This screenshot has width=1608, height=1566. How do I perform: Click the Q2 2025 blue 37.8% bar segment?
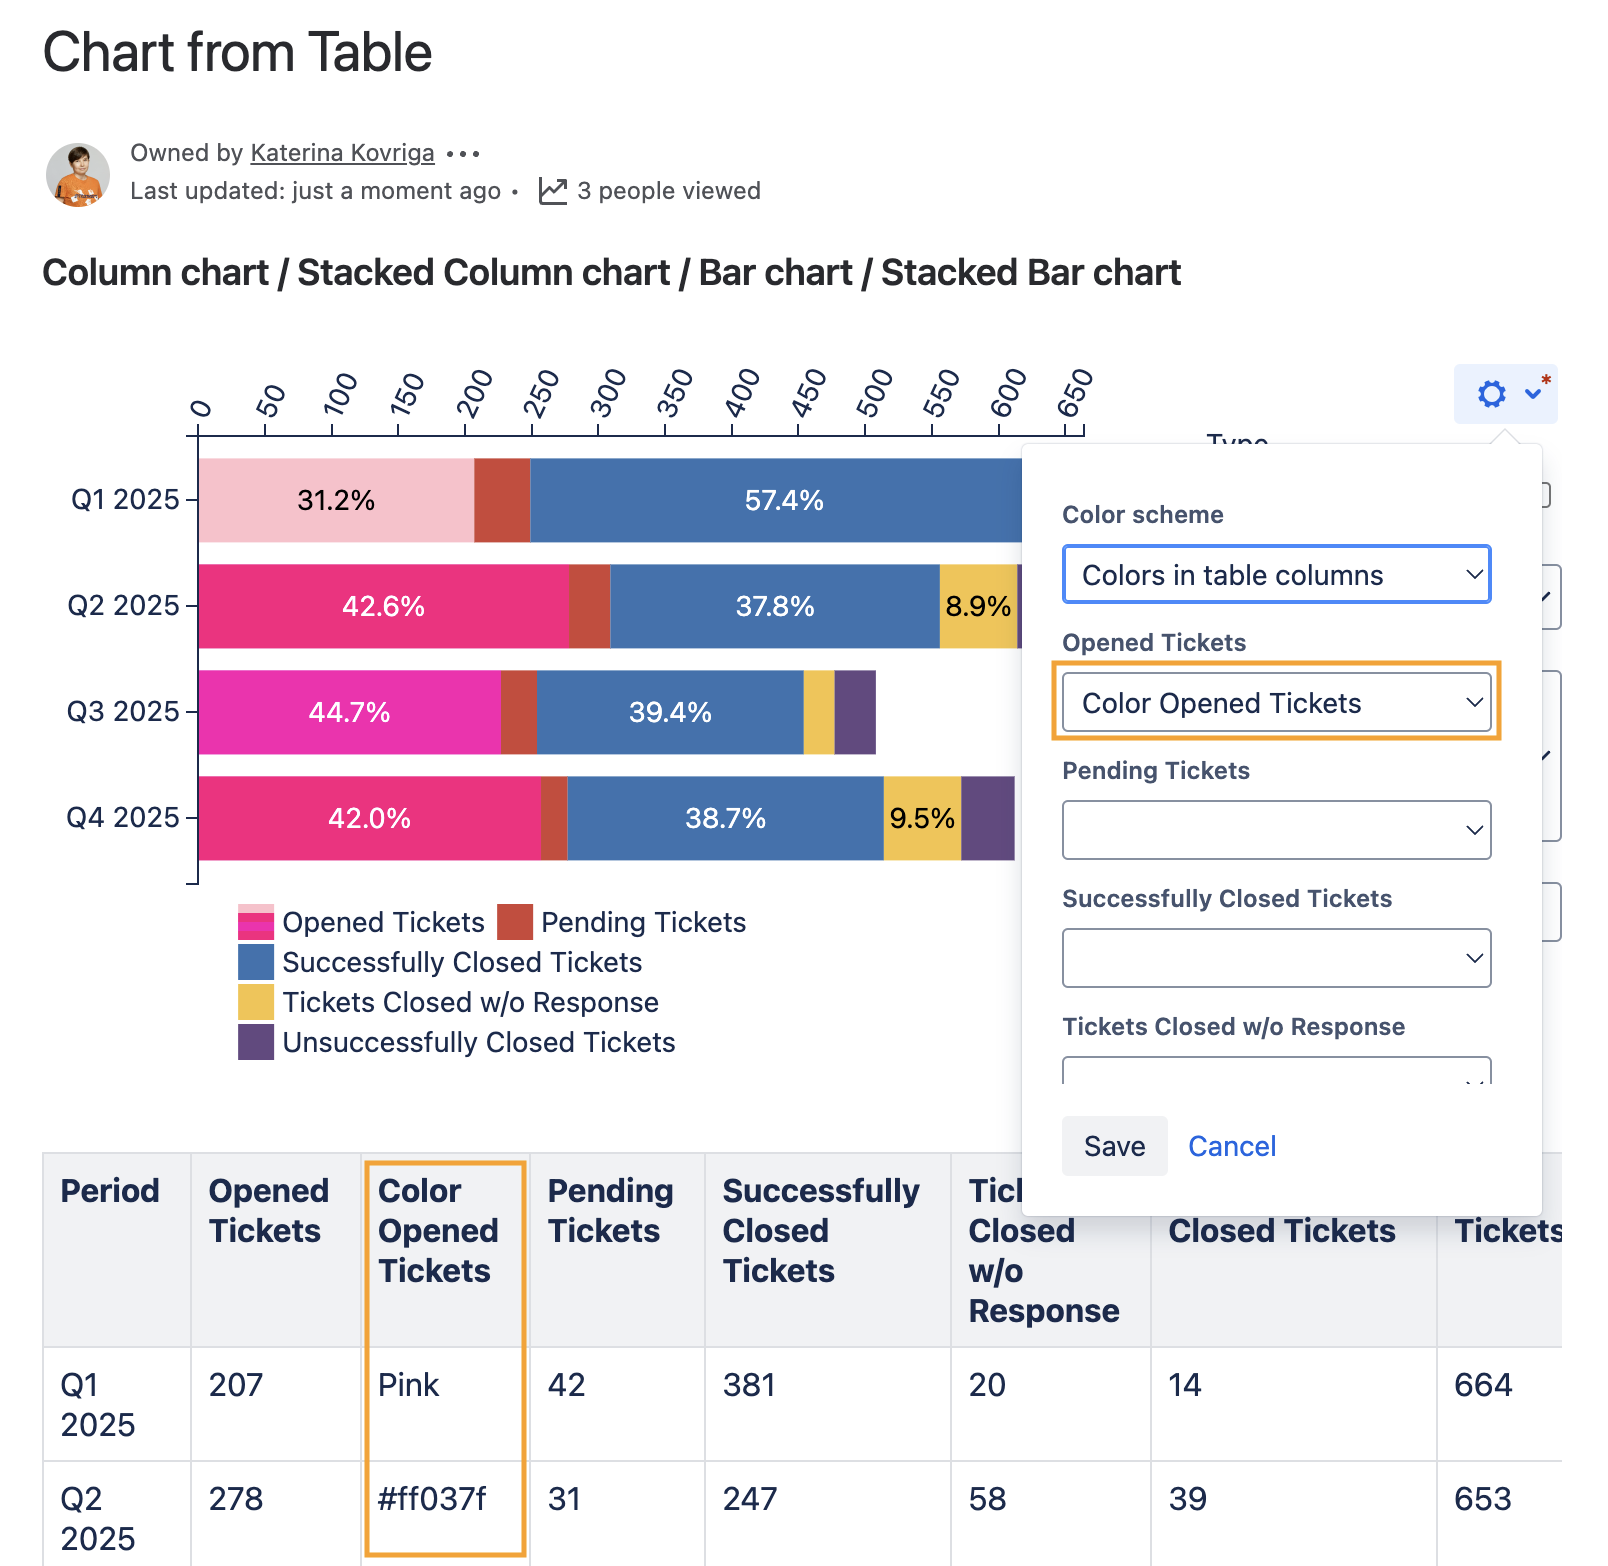pos(774,606)
